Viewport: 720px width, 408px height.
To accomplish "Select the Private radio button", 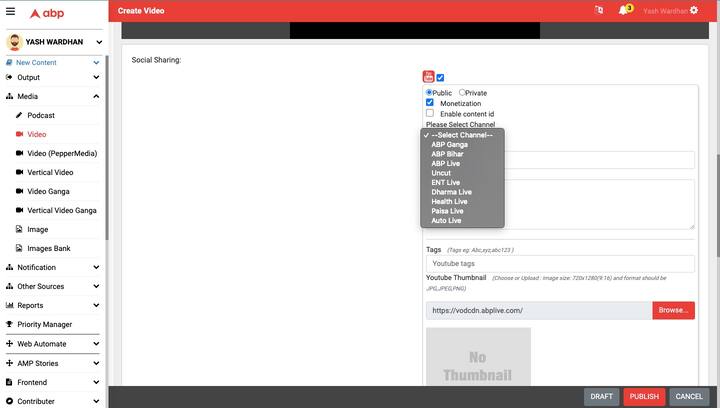I will click(462, 92).
